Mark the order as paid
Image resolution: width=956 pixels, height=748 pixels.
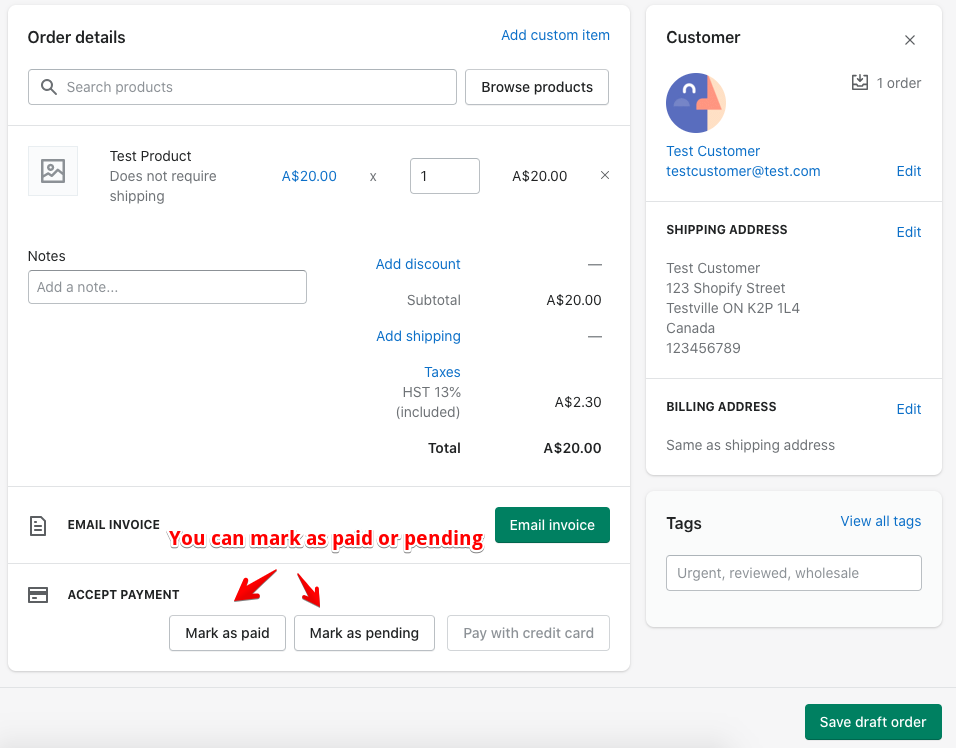coord(227,633)
